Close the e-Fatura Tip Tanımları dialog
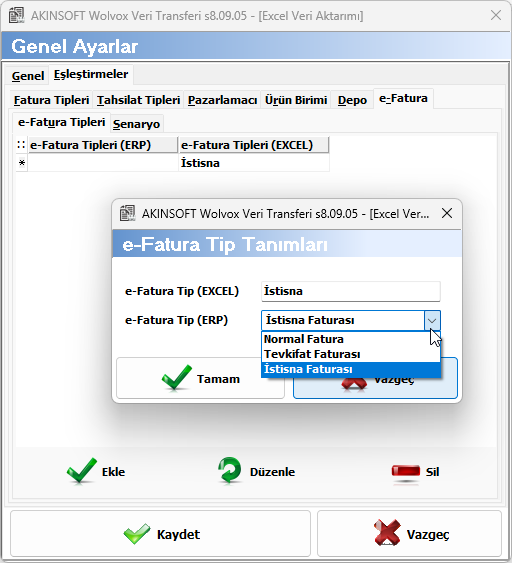This screenshot has width=512, height=563. point(447,213)
